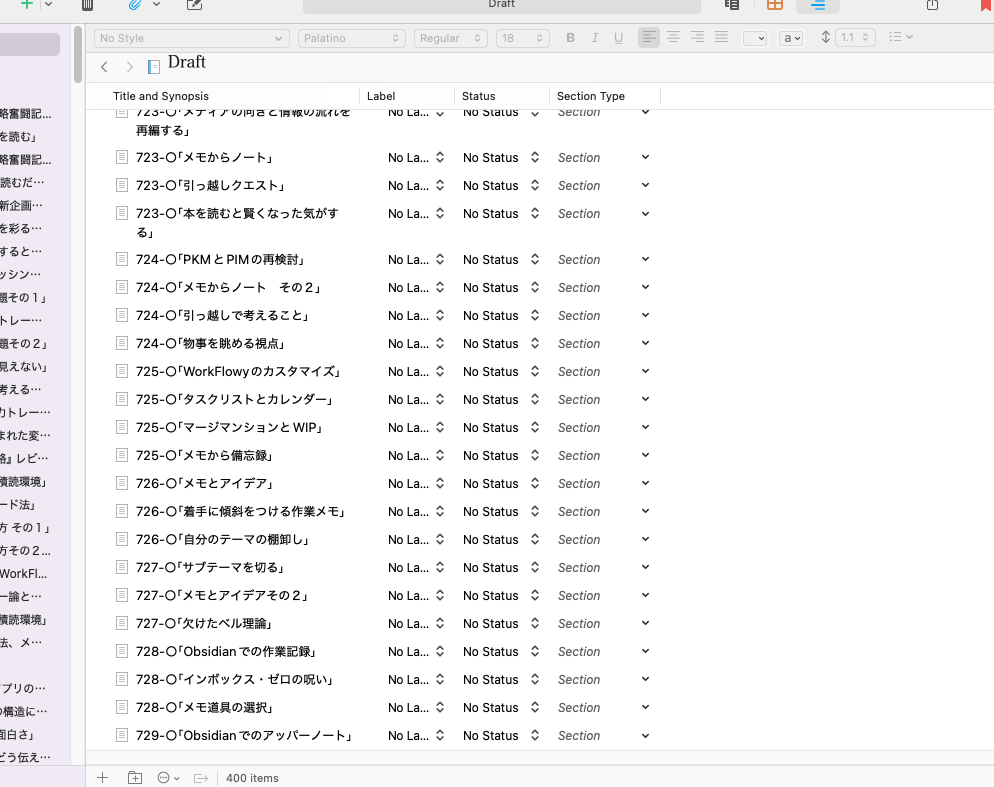
Task: Click the trash icon in top toolbar
Action: pos(87,5)
